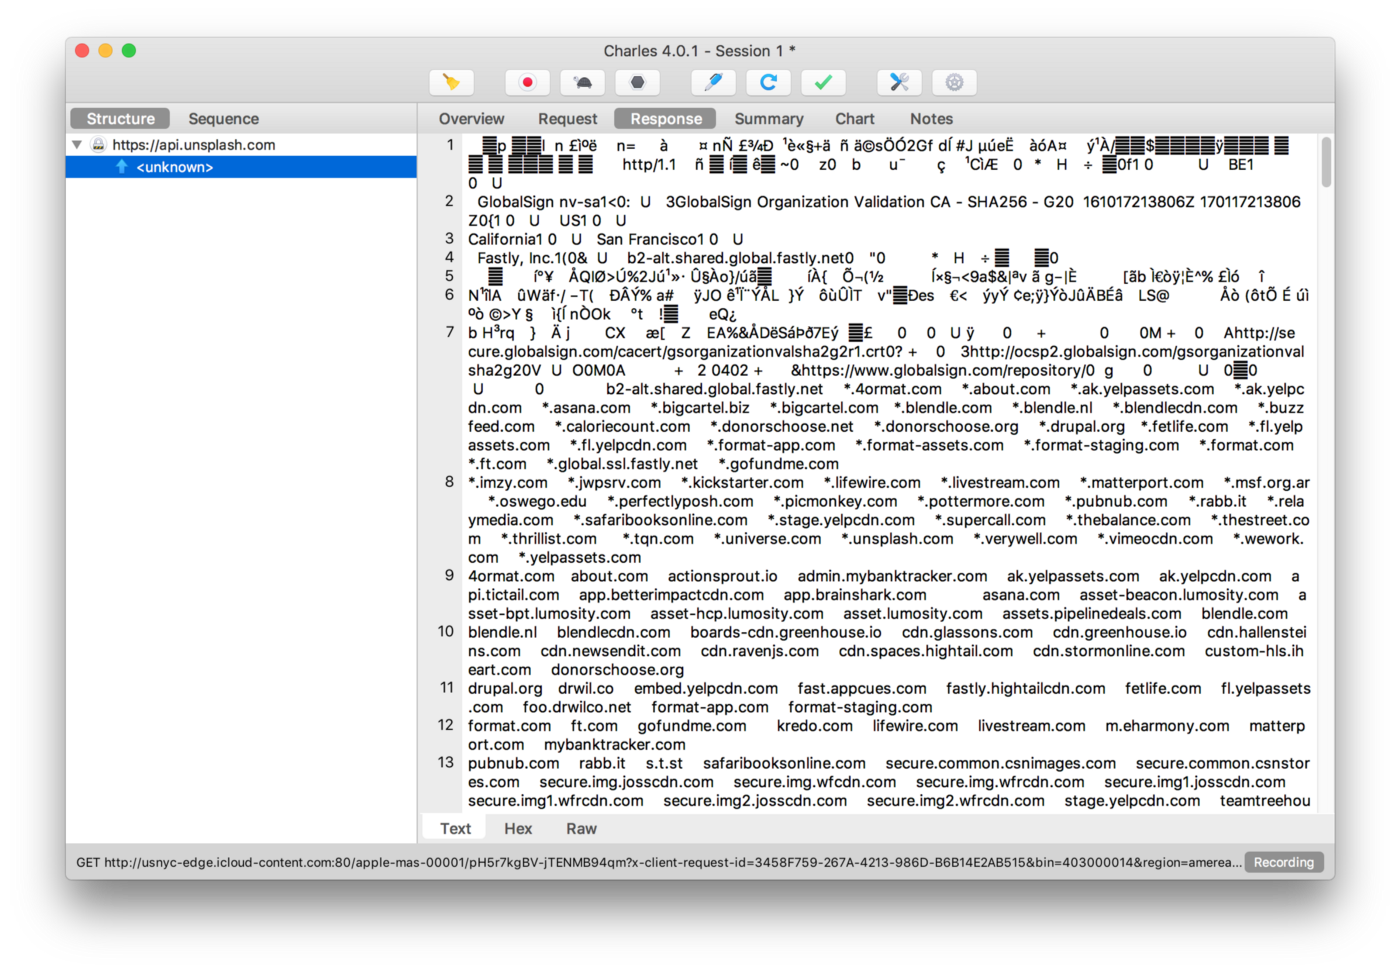
Task: Click the response pane vertical scrollbar
Action: [x=1327, y=163]
